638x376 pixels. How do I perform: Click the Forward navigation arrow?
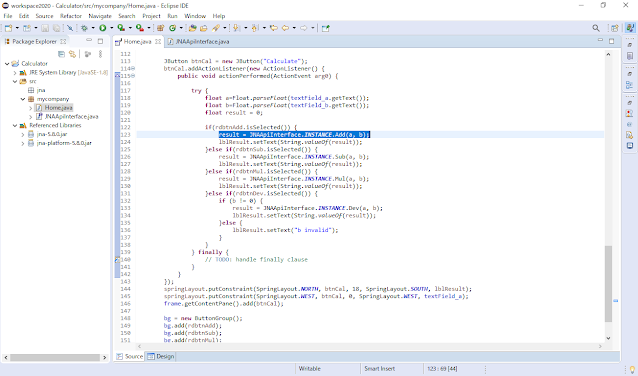(304, 28)
